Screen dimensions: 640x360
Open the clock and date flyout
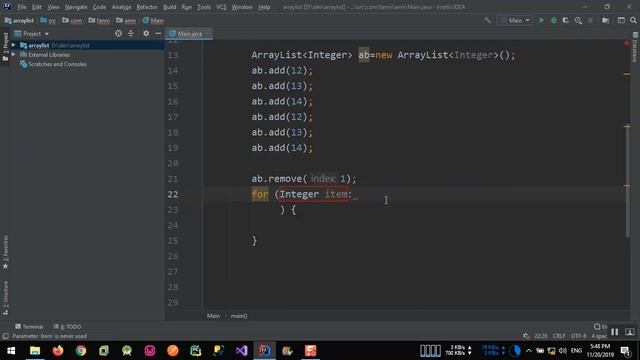[600, 351]
